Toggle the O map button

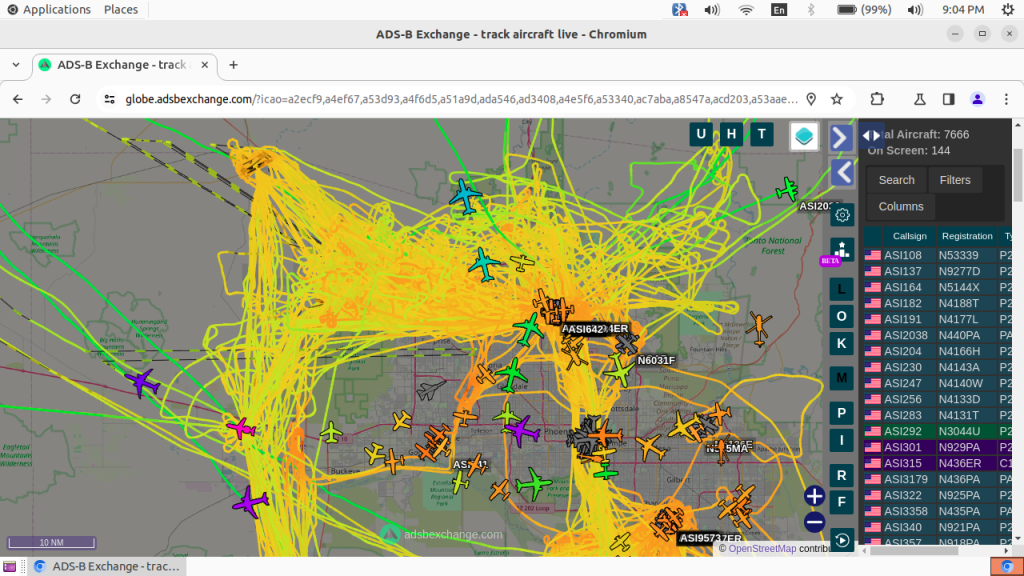[x=842, y=316]
